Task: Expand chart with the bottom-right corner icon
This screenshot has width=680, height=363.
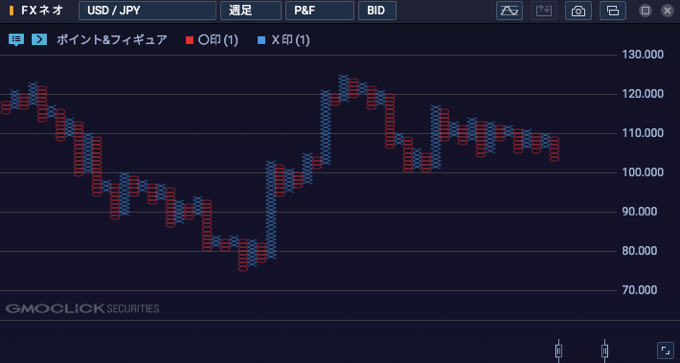Action: click(x=664, y=350)
